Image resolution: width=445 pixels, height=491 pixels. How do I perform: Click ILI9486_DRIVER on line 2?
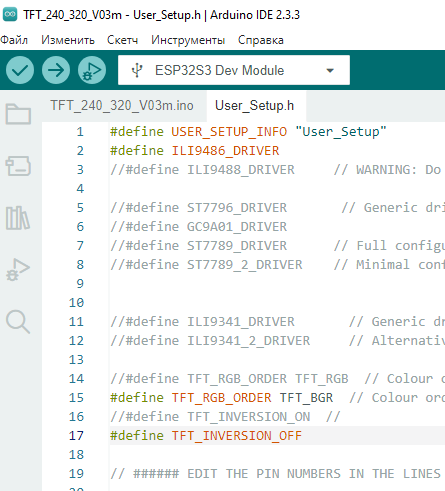pos(225,151)
